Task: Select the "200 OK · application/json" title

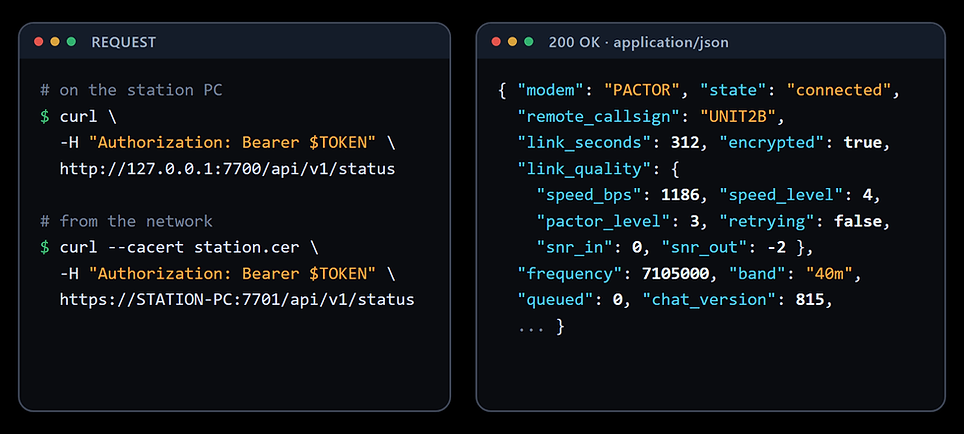Action: pyautogui.click(x=638, y=42)
